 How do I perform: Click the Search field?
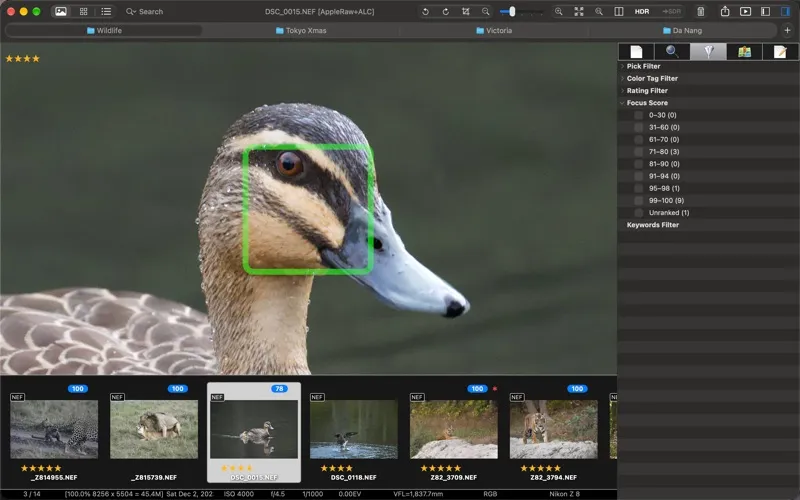151,11
